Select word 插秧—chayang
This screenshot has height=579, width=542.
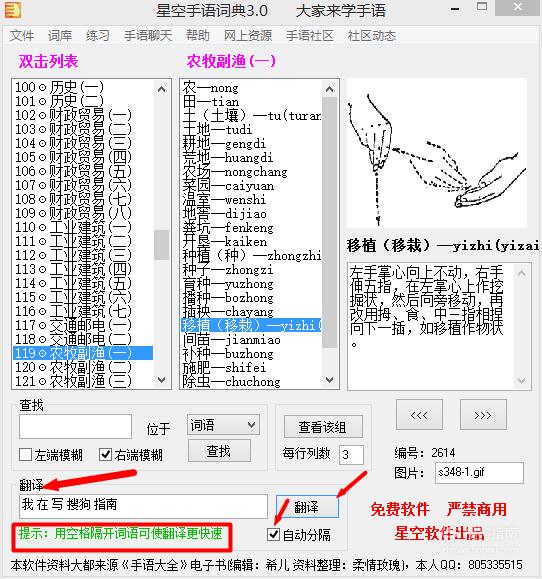[x=251, y=312]
